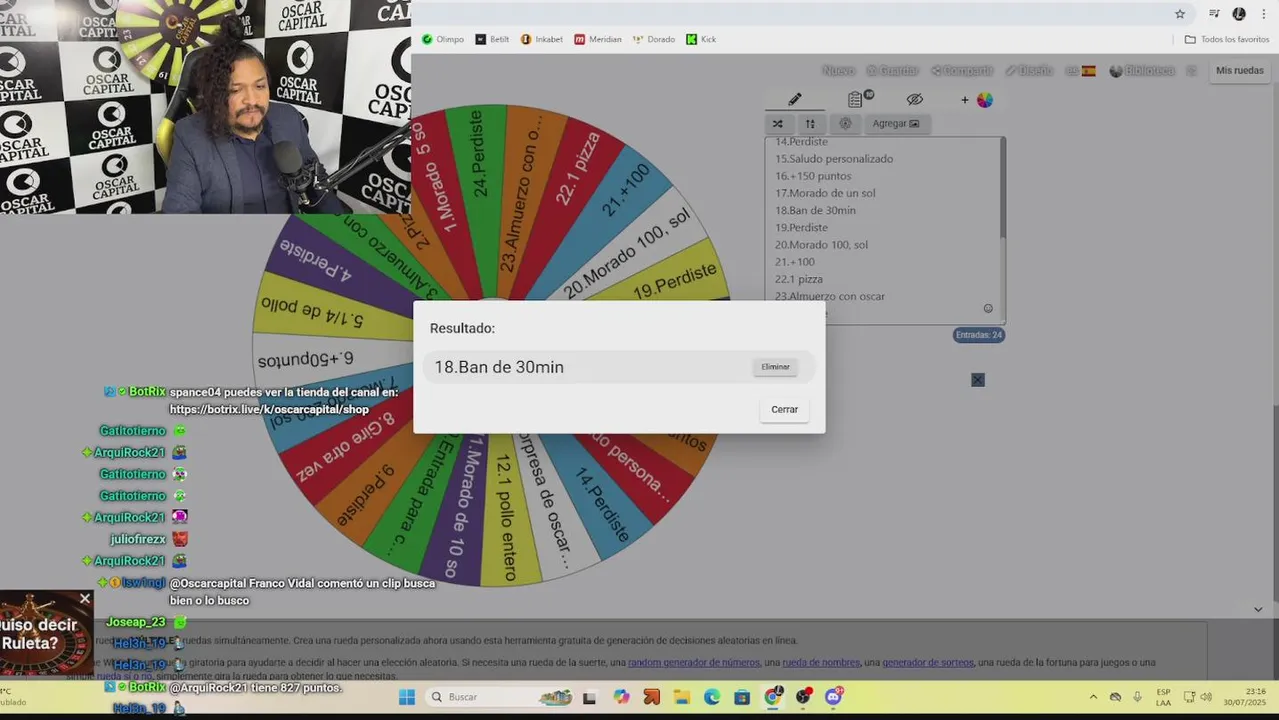Toggle hide entries eye icon
Image resolution: width=1279 pixels, height=720 pixels.
click(914, 99)
